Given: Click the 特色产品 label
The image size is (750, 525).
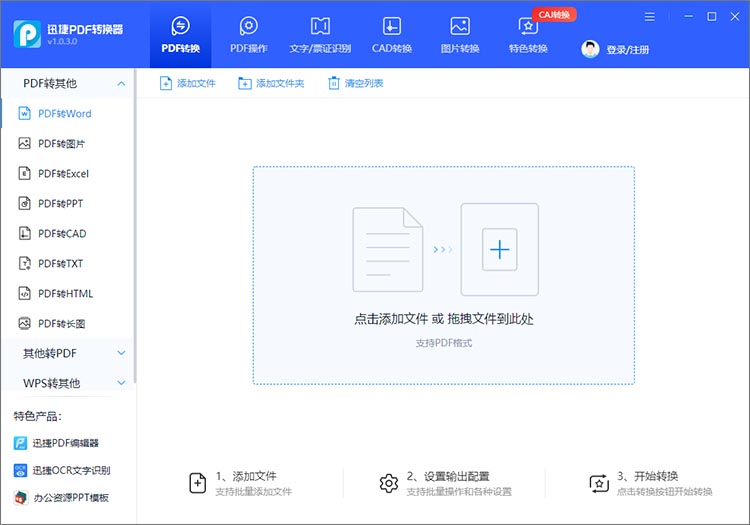Looking at the screenshot, I should click(x=37, y=416).
